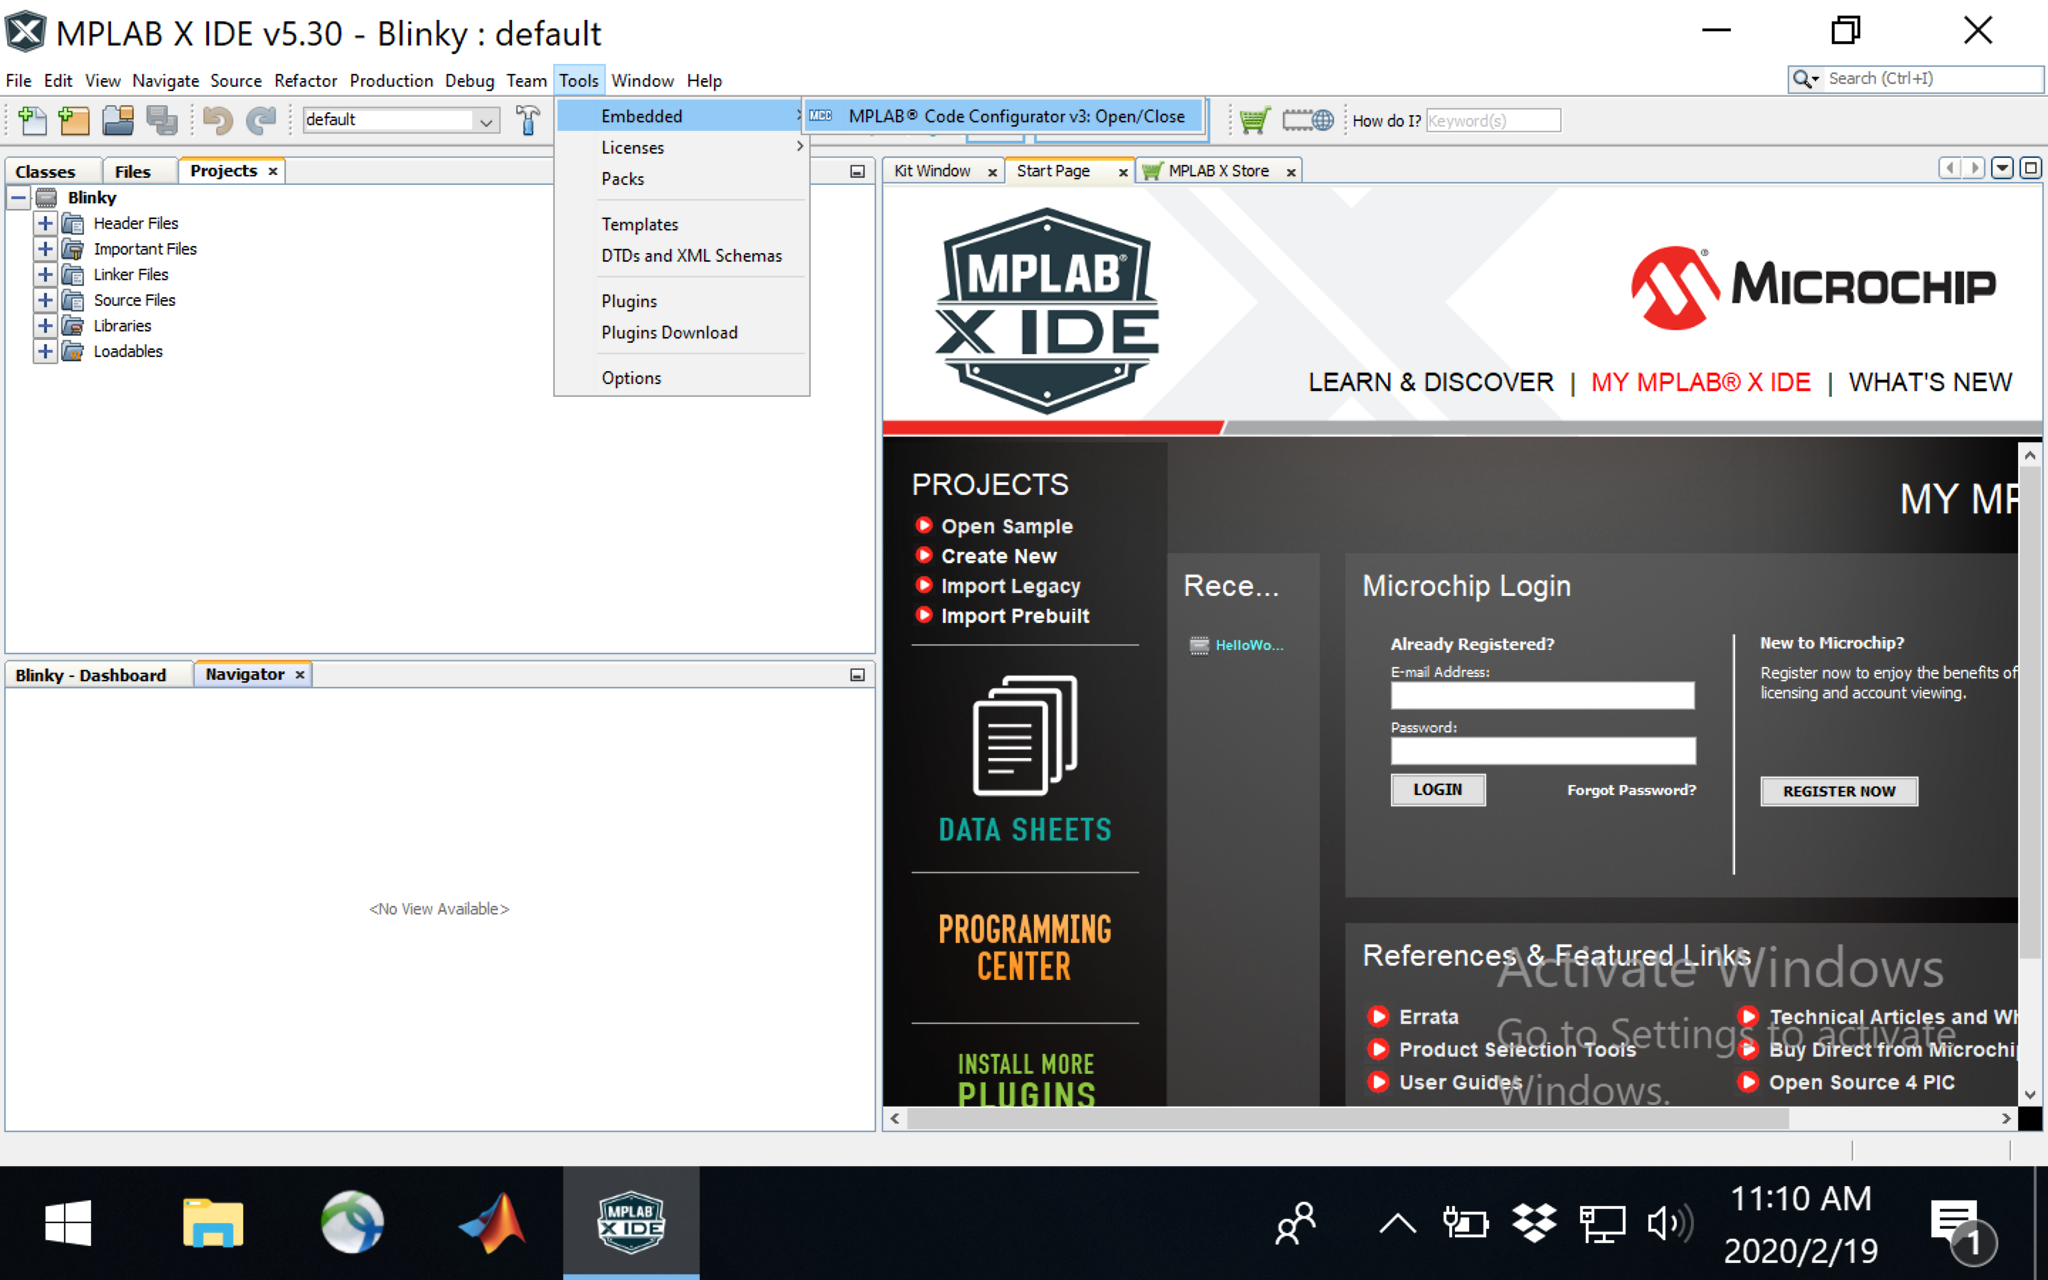Click the Build Project hammer icon
2048x1280 pixels.
[528, 120]
